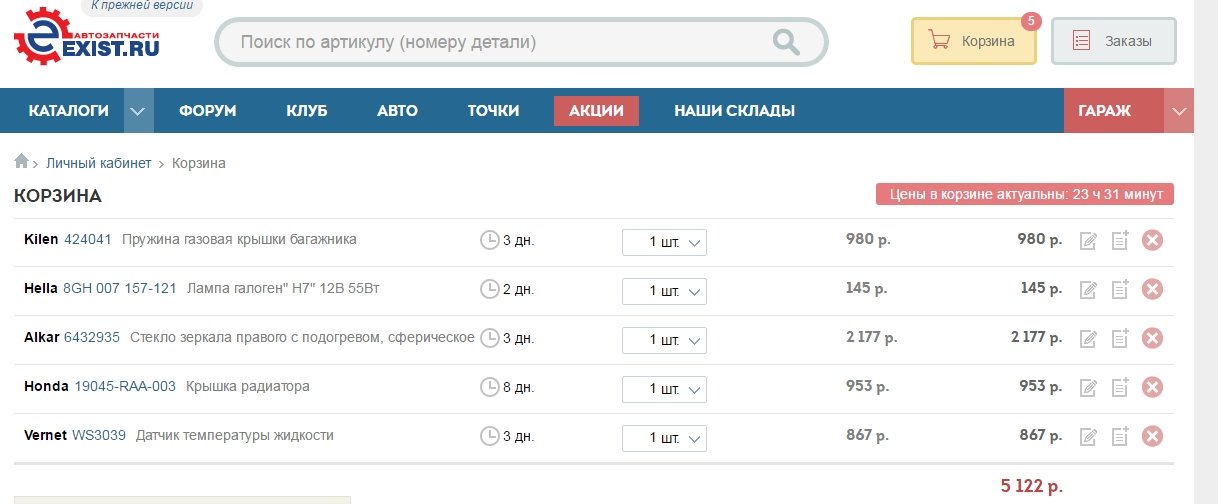The height and width of the screenshot is (504, 1218).
Task: Open the Hella 8GH 007 157-121 part link
Action: (x=120, y=289)
